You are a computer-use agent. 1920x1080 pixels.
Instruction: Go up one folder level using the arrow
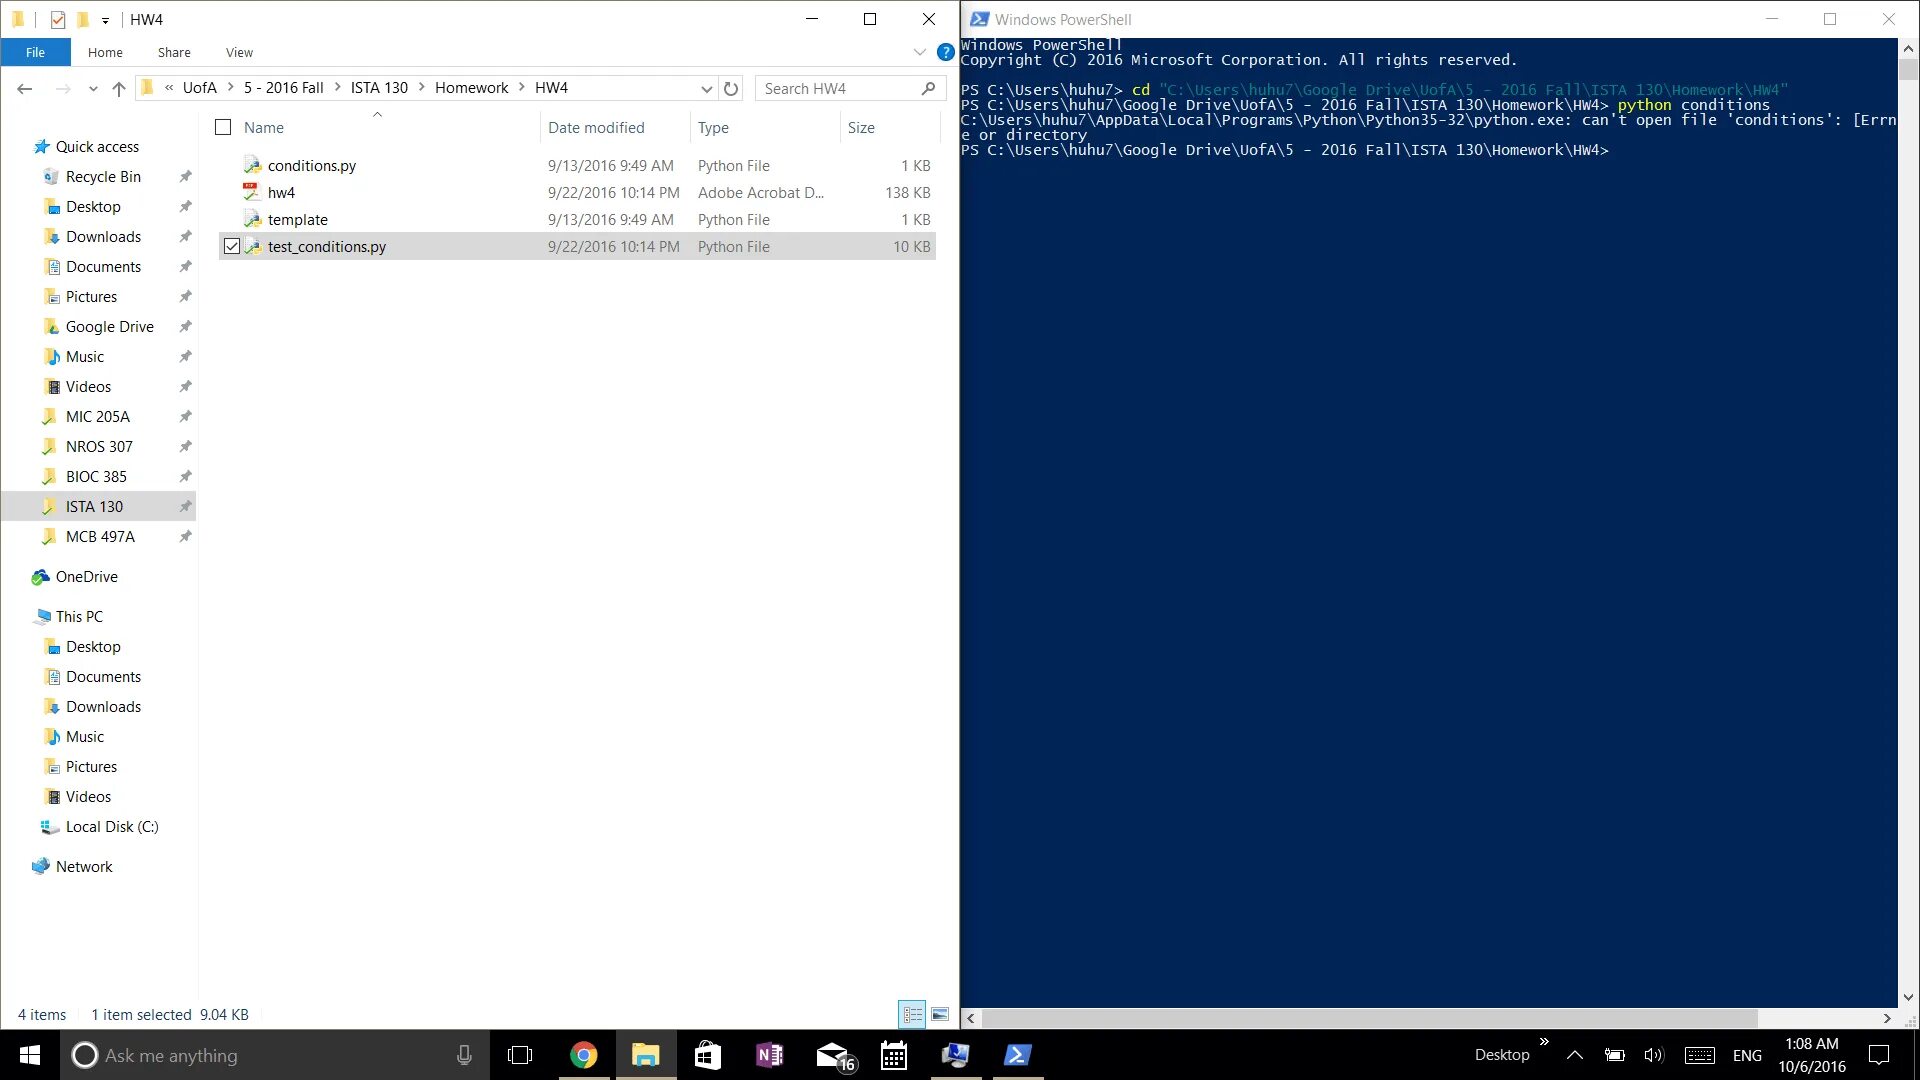119,88
